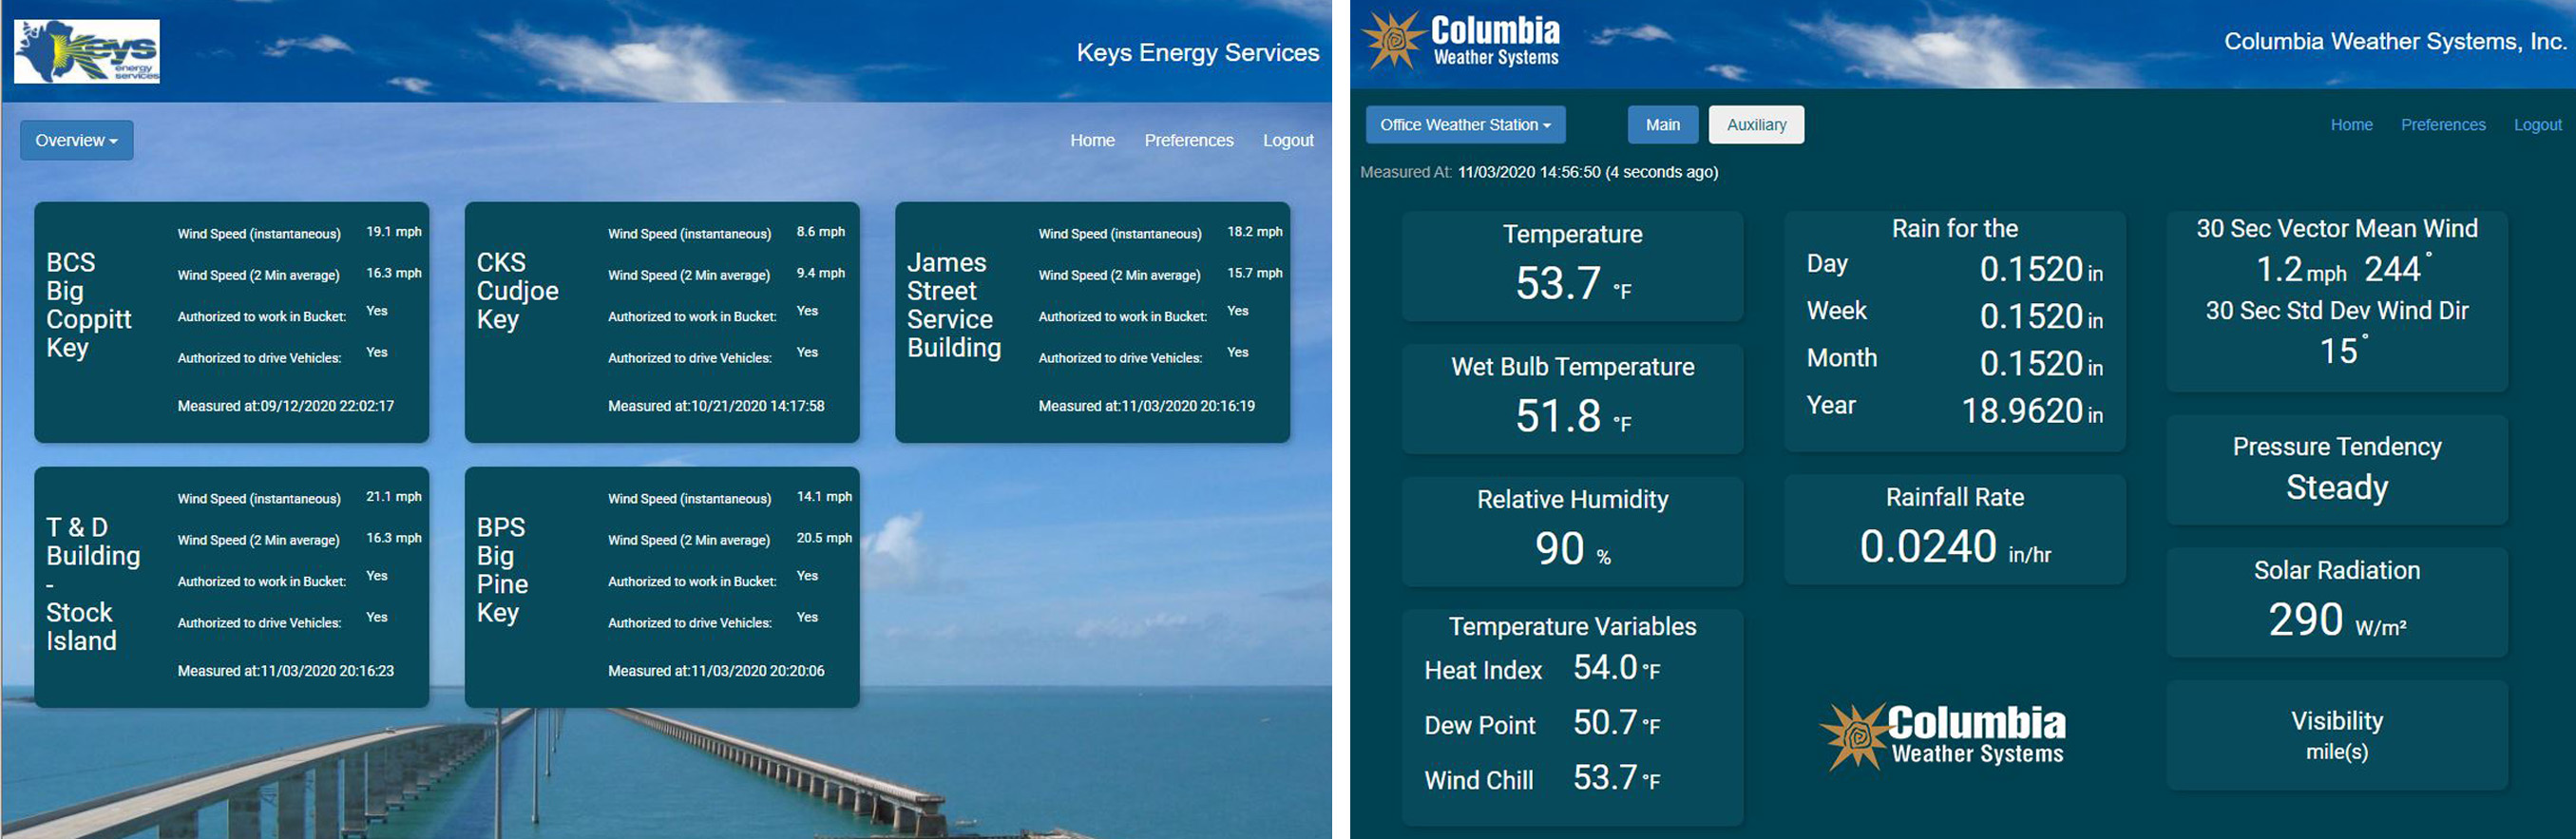Open the Keys Energy Services logo
Screen dimensions: 2576x839
point(87,51)
